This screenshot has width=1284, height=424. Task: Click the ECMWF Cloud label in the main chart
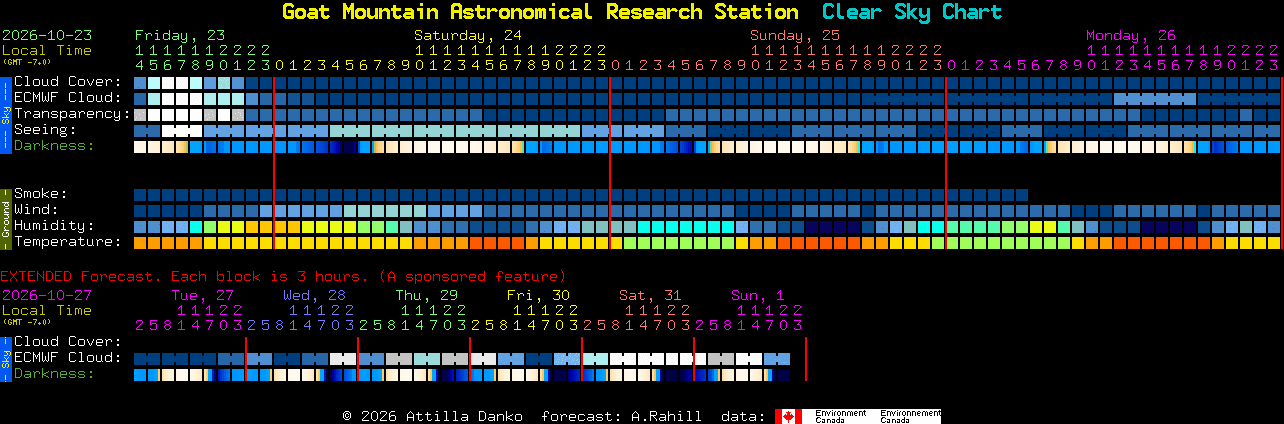point(68,98)
